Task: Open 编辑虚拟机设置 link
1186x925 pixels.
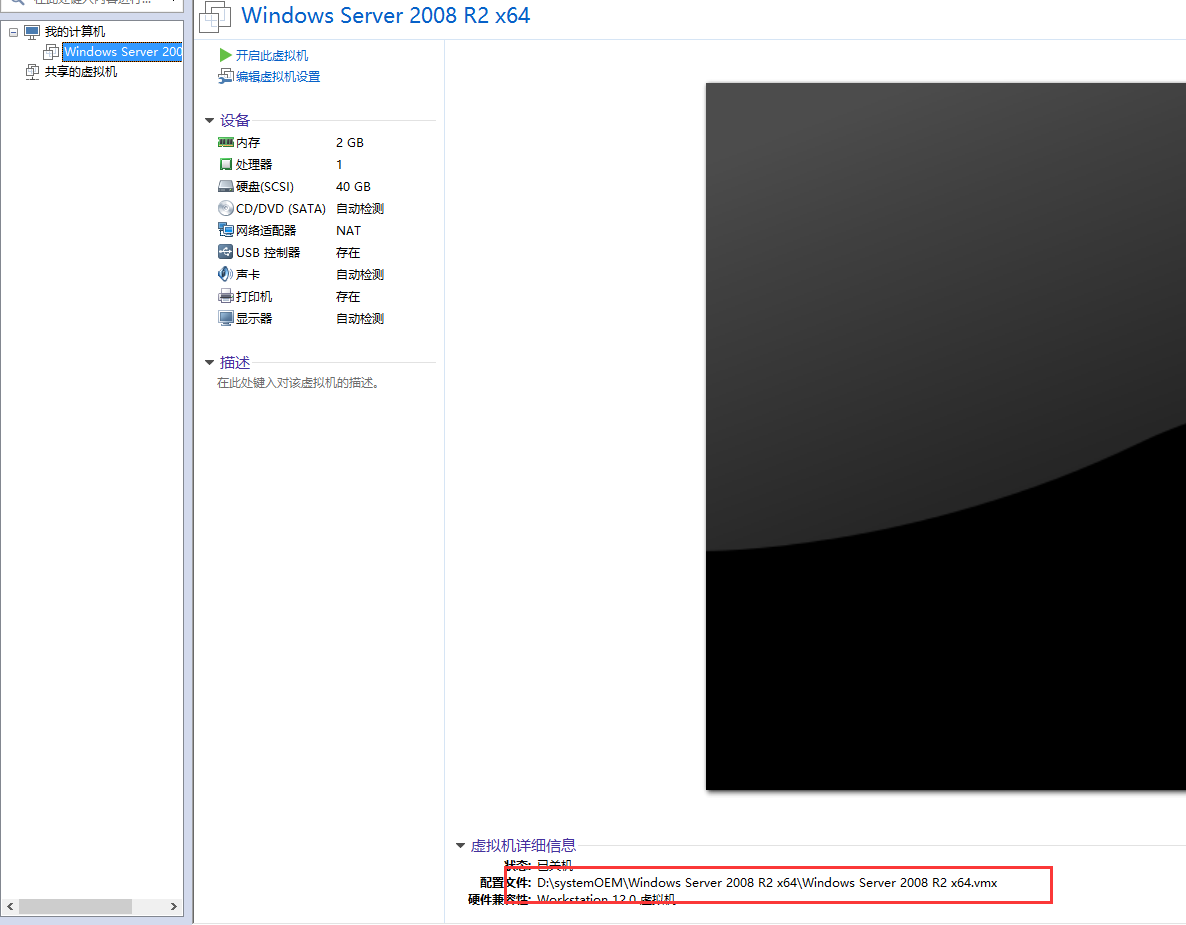Action: [278, 76]
